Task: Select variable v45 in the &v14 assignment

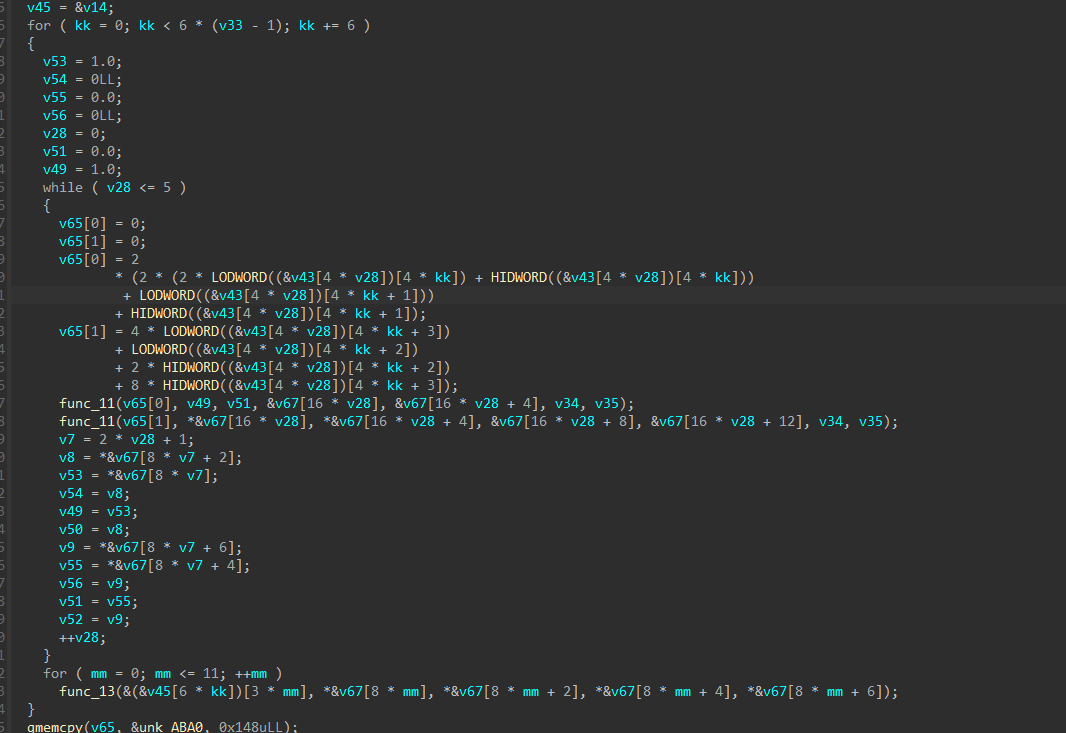Action: (x=39, y=7)
